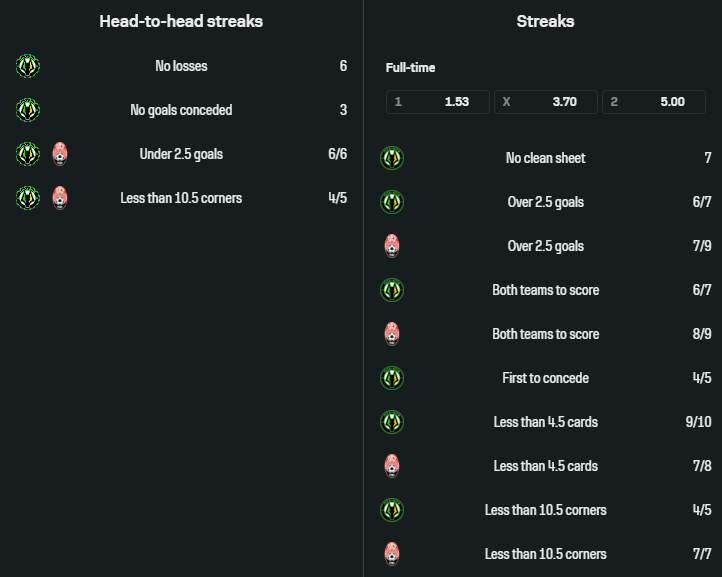Select draw odds 3.70
722x577 pixels.
[546, 102]
